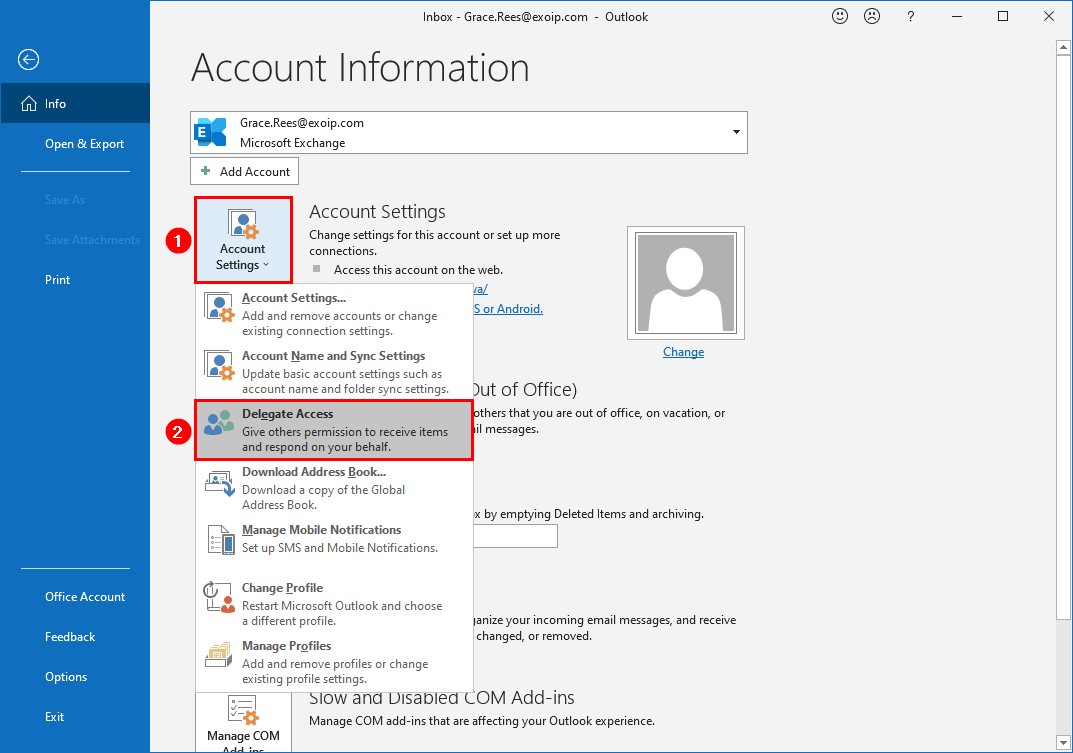Click the Microsoft Exchange account logo
Viewport: 1073px width, 753px height.
coord(211,132)
